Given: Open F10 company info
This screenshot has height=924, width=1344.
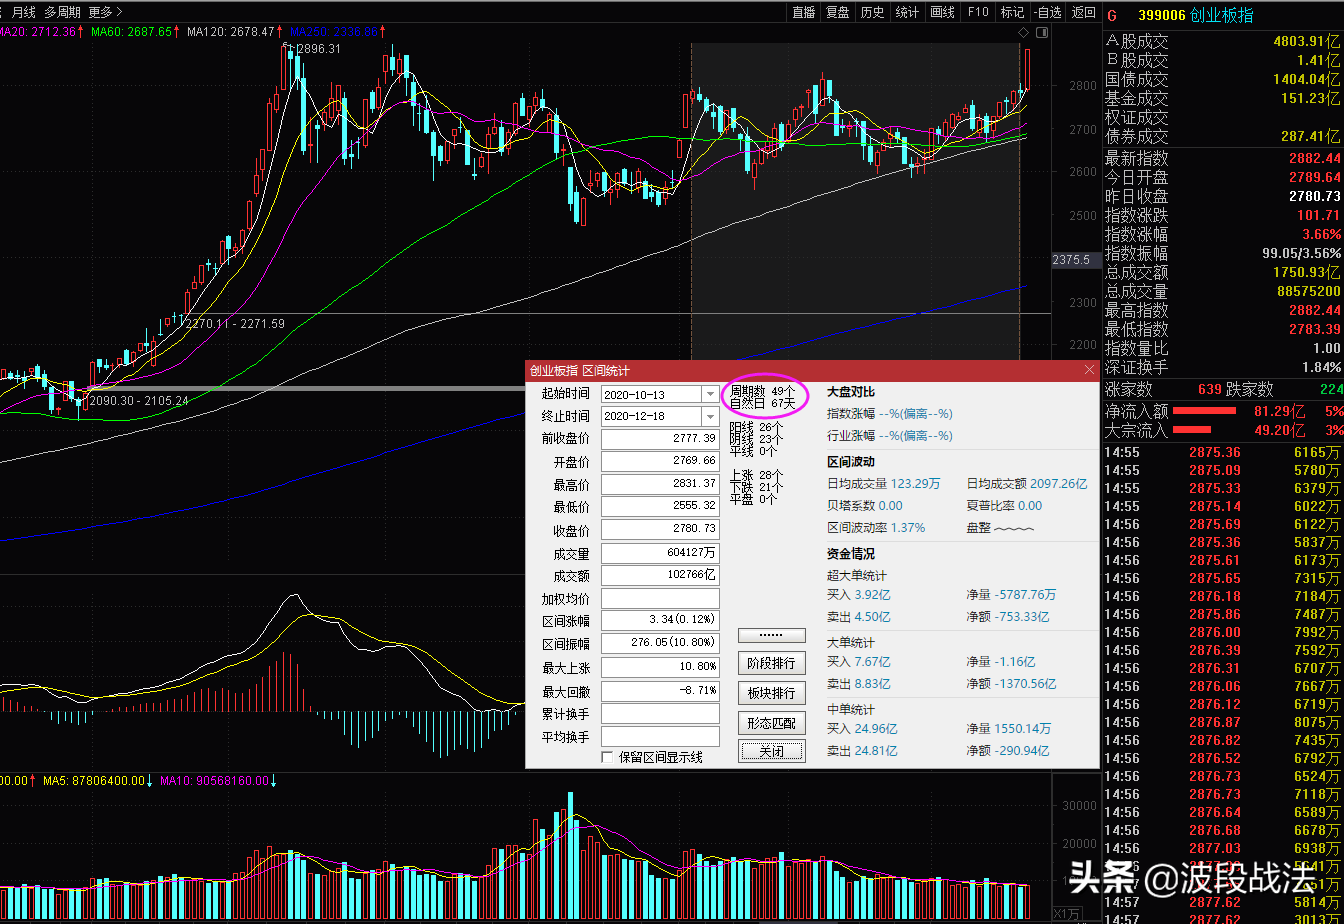Looking at the screenshot, I should [978, 12].
